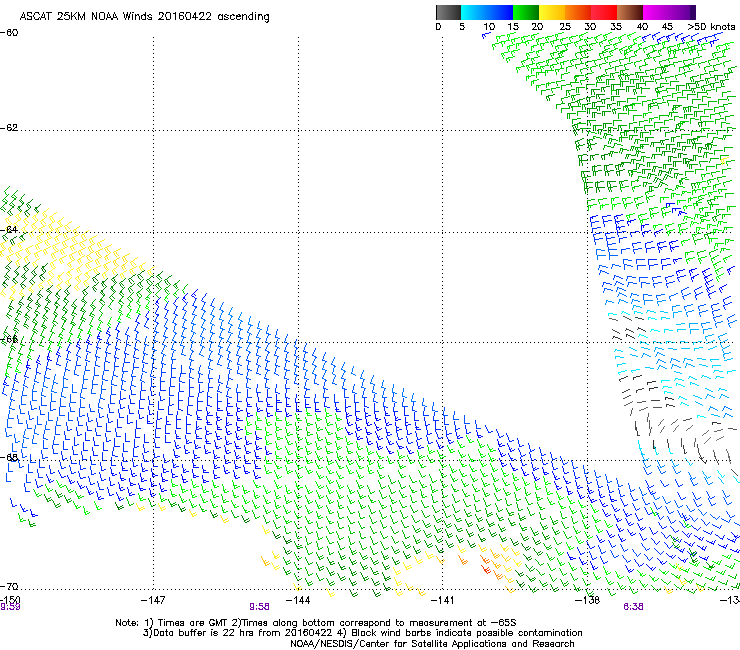740x650 pixels.
Task: Click the cyan 5-10 knots legend swatch
Action: pos(474,12)
